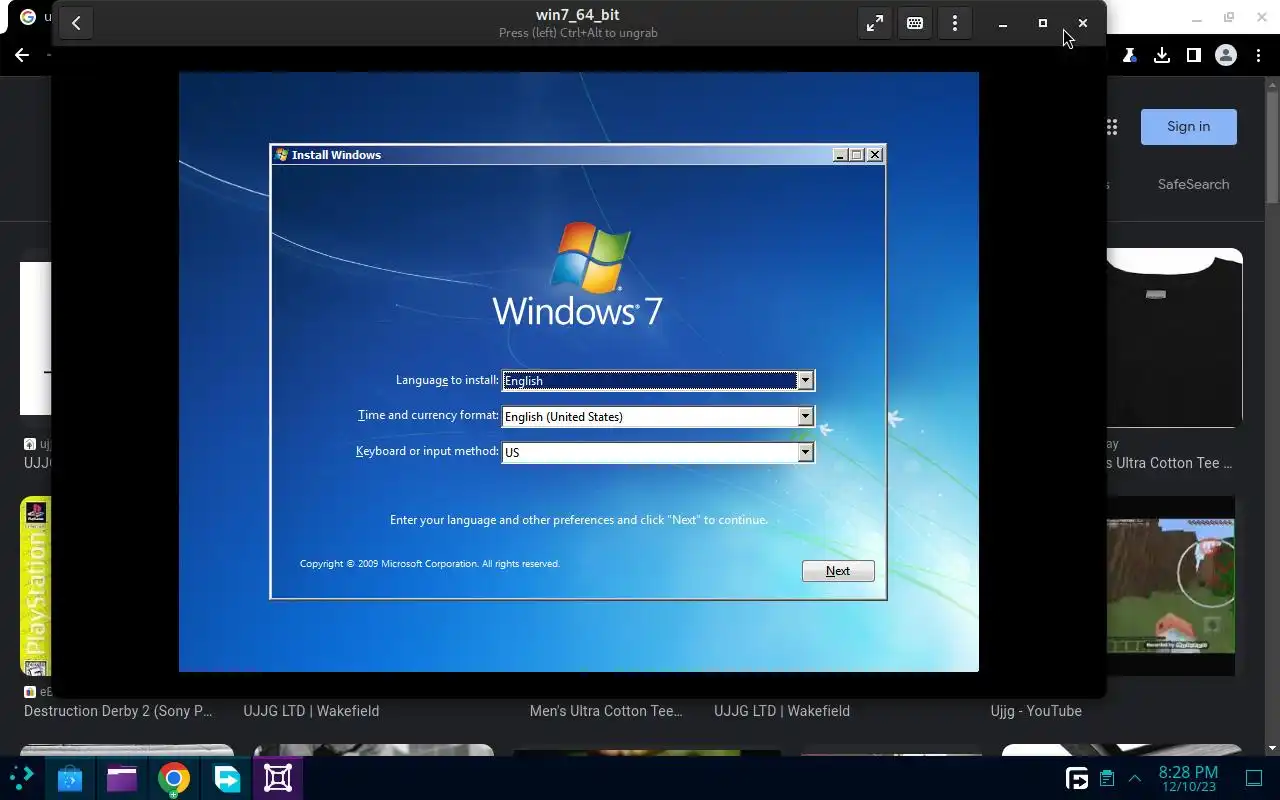This screenshot has height=800, width=1280.
Task: Open Men's Ultra Cotton Tee result
Action: click(606, 711)
